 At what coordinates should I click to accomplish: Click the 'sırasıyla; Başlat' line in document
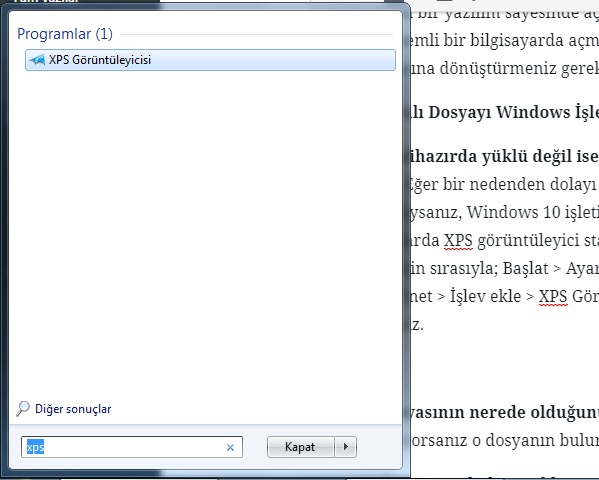click(x=504, y=269)
